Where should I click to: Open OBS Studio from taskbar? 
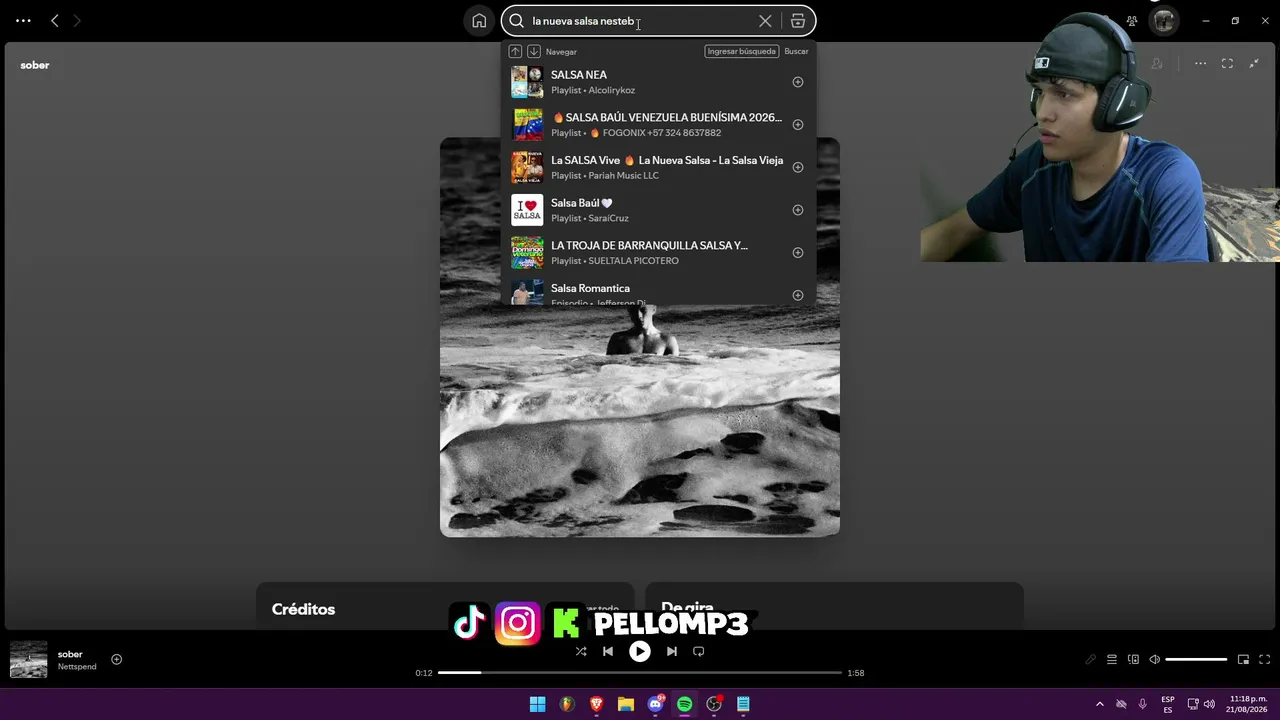(x=714, y=704)
